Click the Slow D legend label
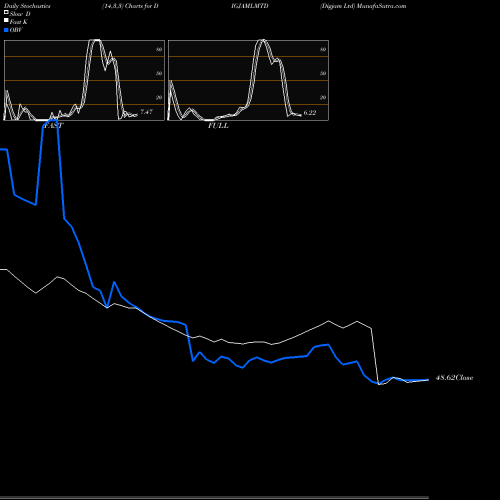Viewport: 500px width, 500px height. pyautogui.click(x=20, y=14)
